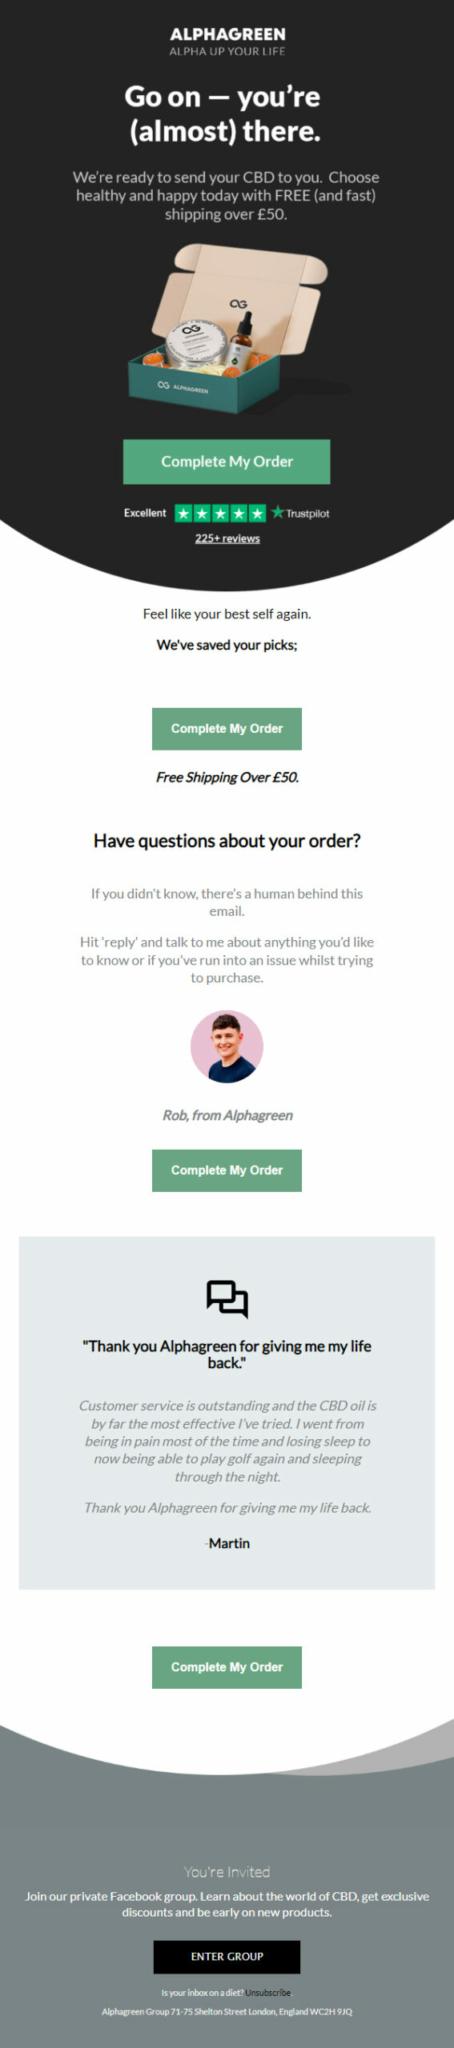The height and width of the screenshot is (2048, 454).
Task: Click the black ENTER GROUP button
Action: pyautogui.click(x=227, y=1956)
